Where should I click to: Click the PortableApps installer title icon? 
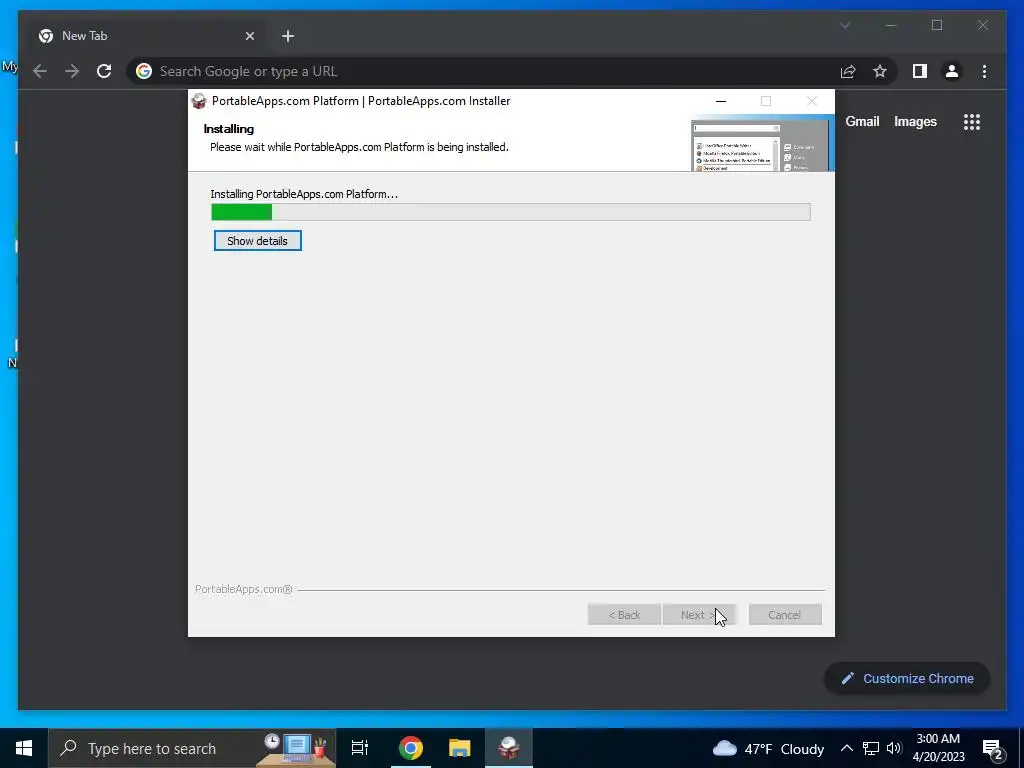pyautogui.click(x=199, y=101)
